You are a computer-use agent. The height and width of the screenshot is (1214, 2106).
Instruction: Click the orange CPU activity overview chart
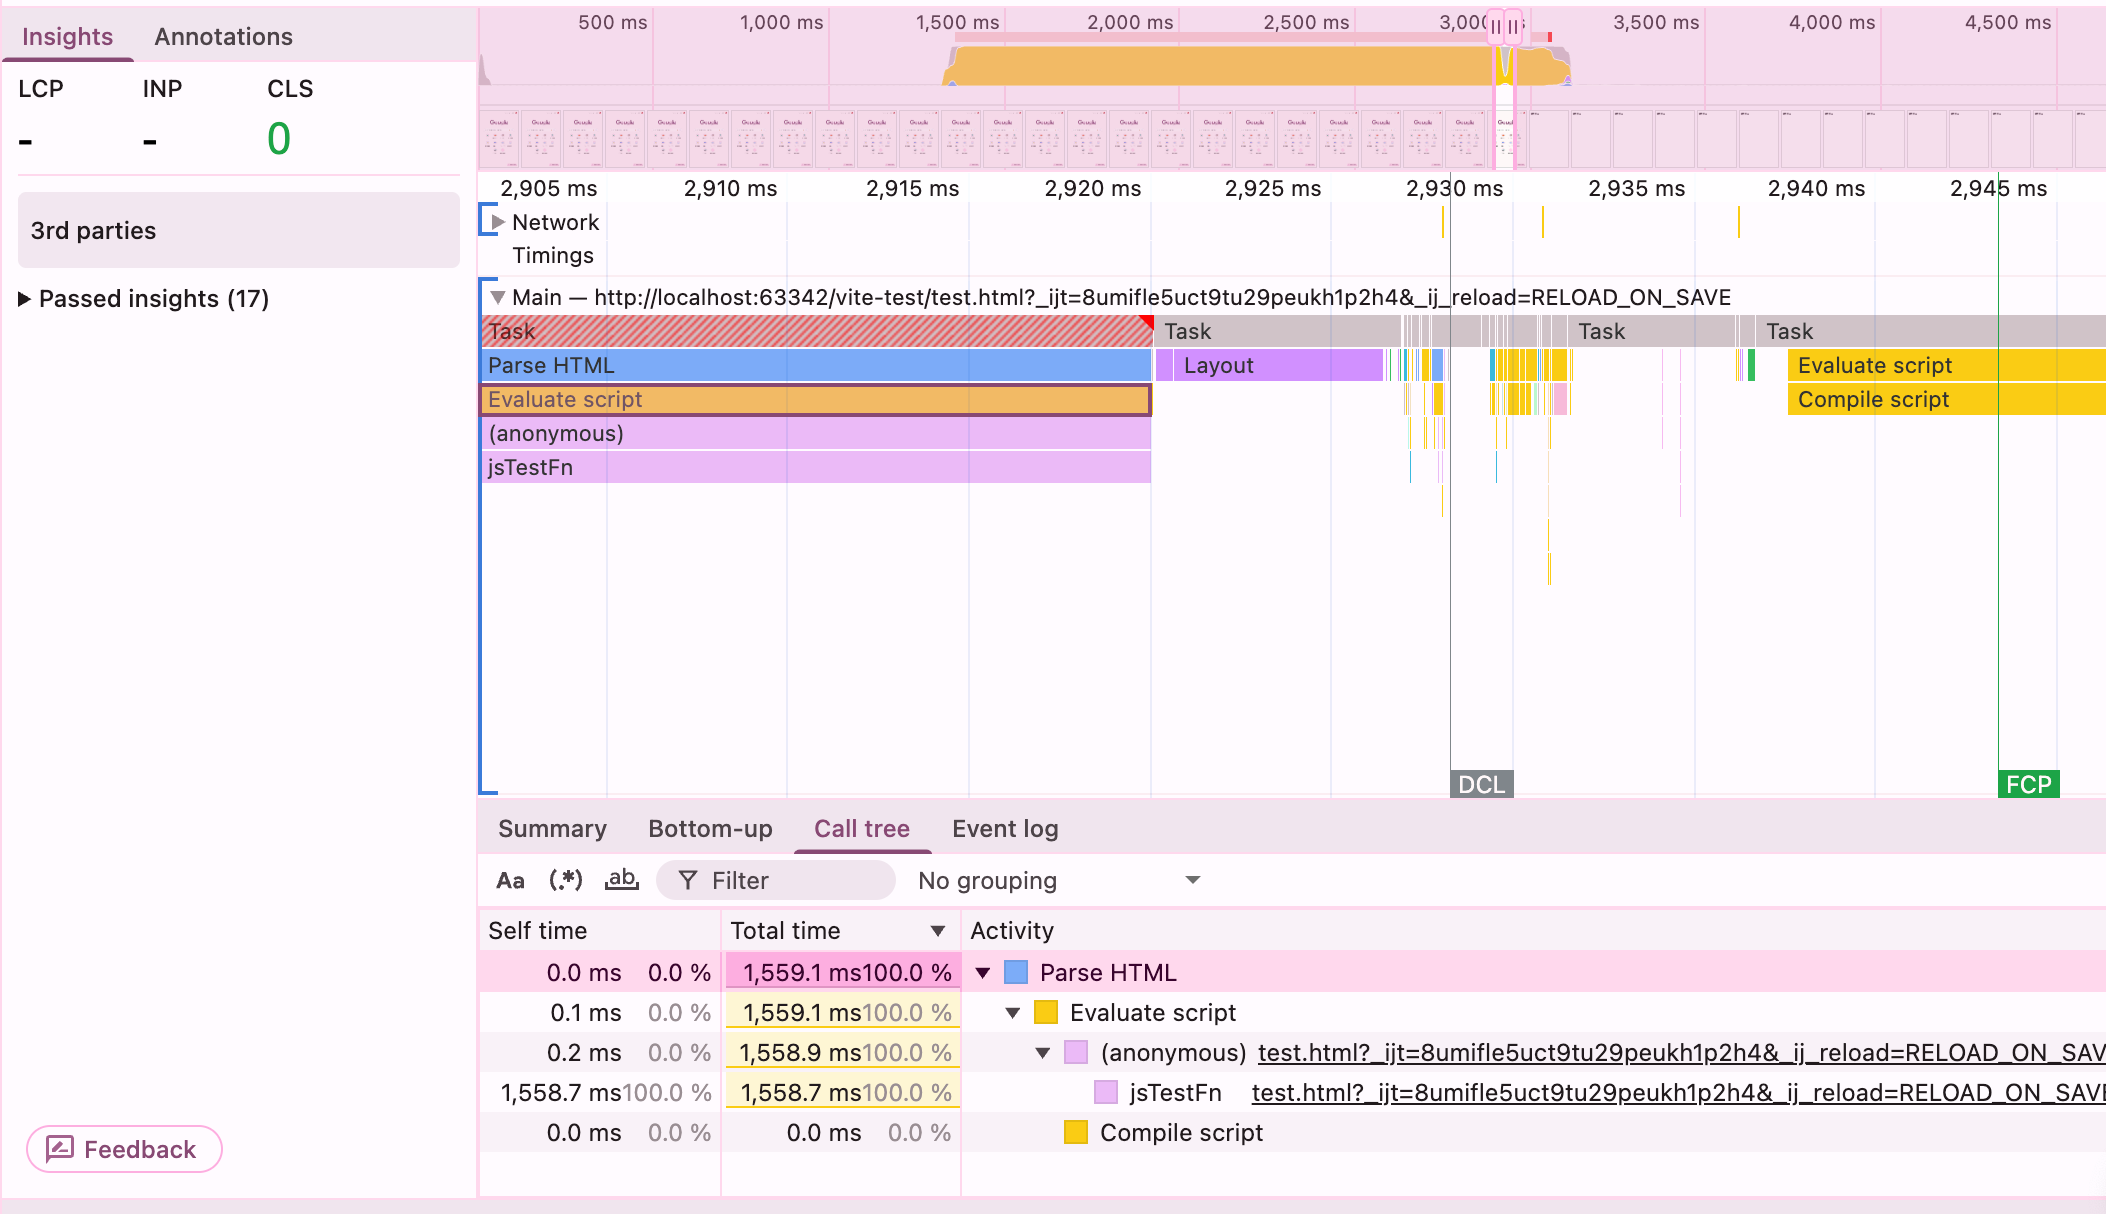click(1255, 67)
